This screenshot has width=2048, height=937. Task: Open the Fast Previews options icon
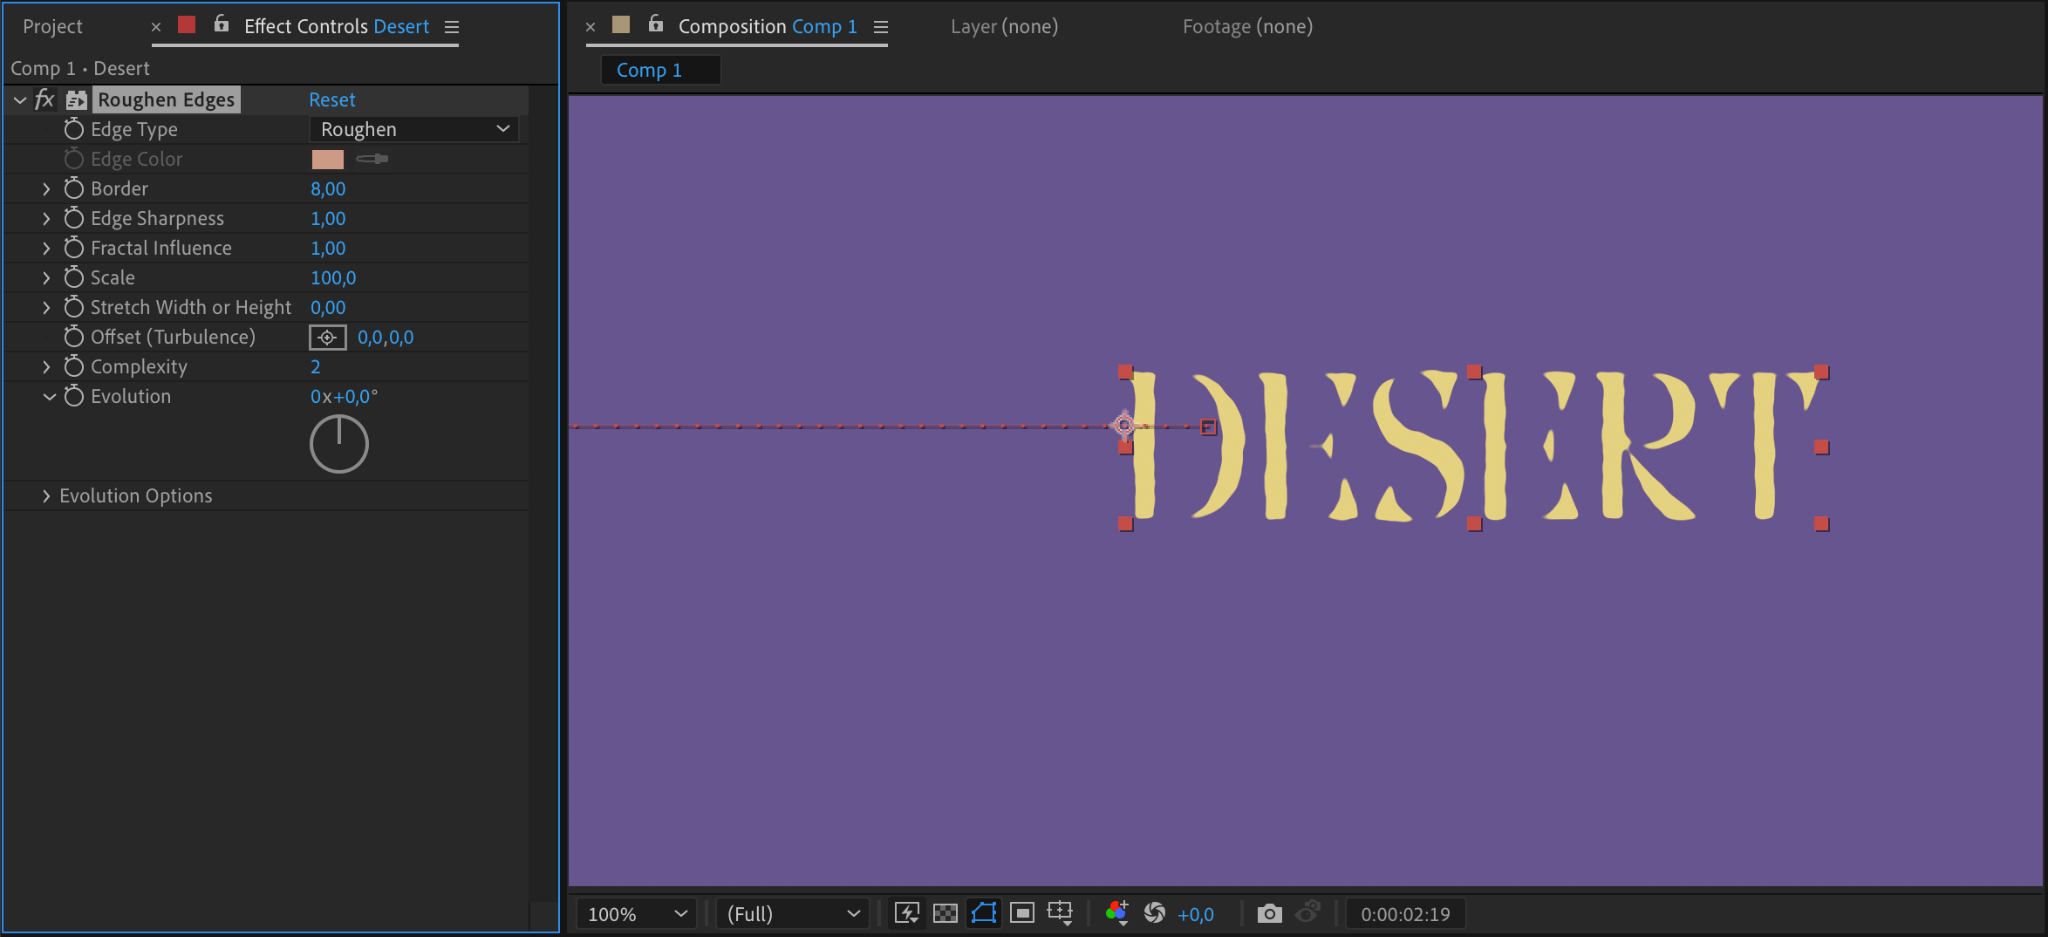click(x=907, y=913)
